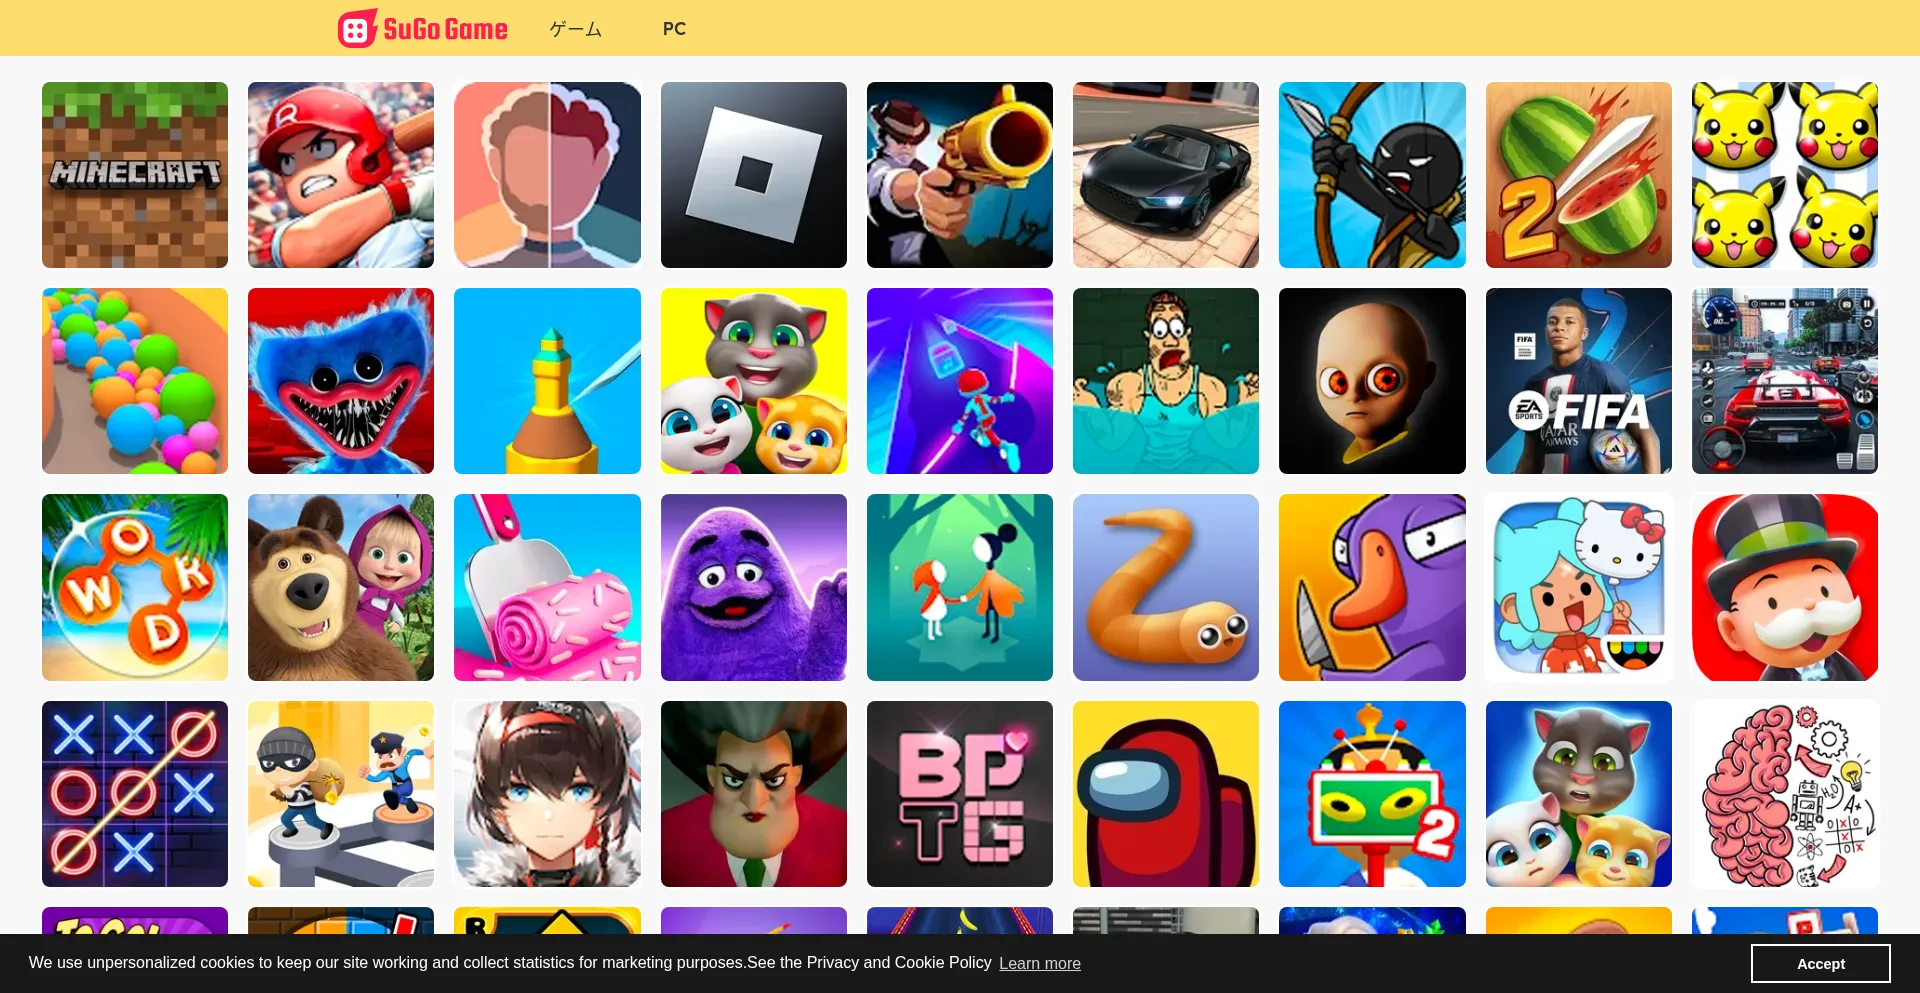Launch the EA FIFA game icon

click(x=1579, y=381)
